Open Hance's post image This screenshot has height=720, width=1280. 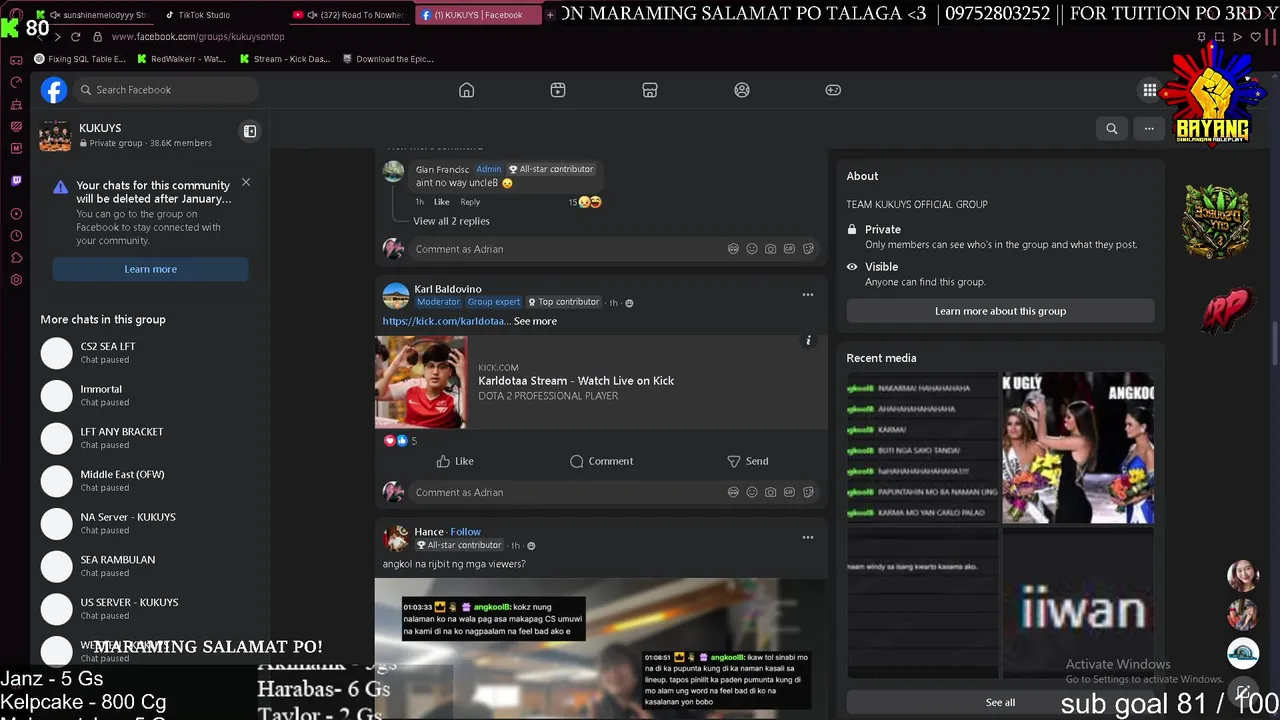pyautogui.click(x=600, y=649)
